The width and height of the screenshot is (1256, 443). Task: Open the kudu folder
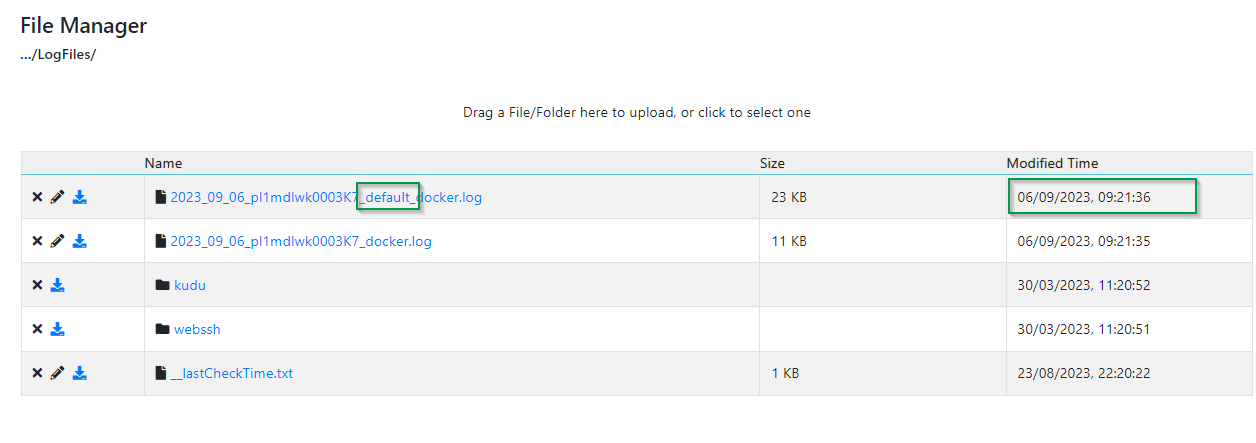190,285
